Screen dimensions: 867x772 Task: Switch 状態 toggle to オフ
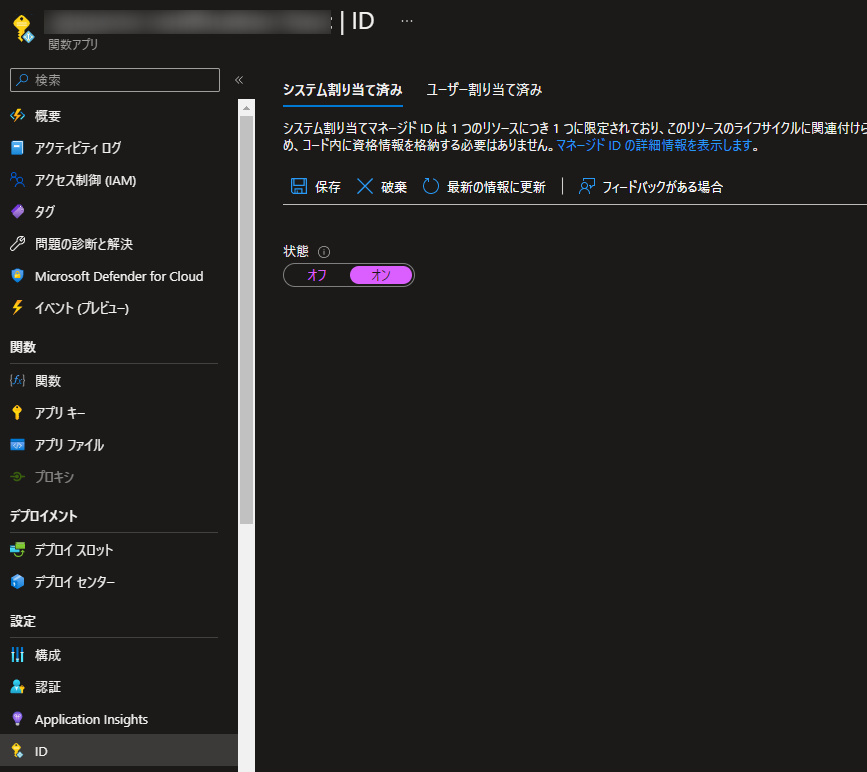pos(317,275)
